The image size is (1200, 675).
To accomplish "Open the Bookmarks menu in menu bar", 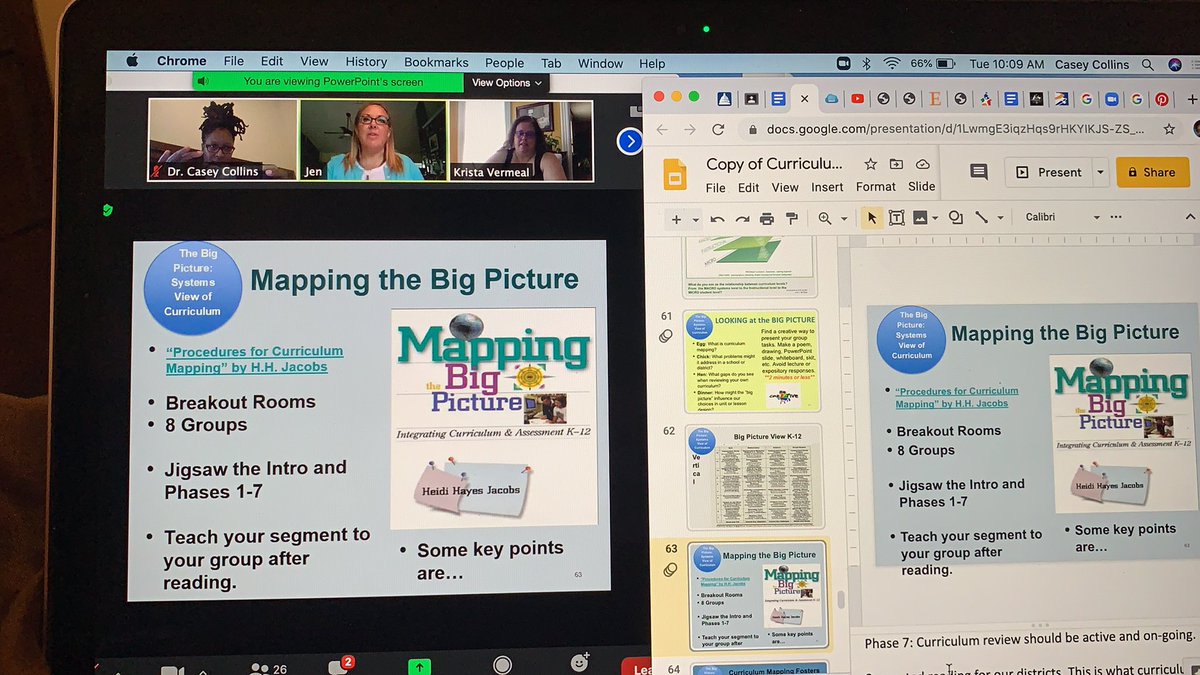I will click(436, 62).
